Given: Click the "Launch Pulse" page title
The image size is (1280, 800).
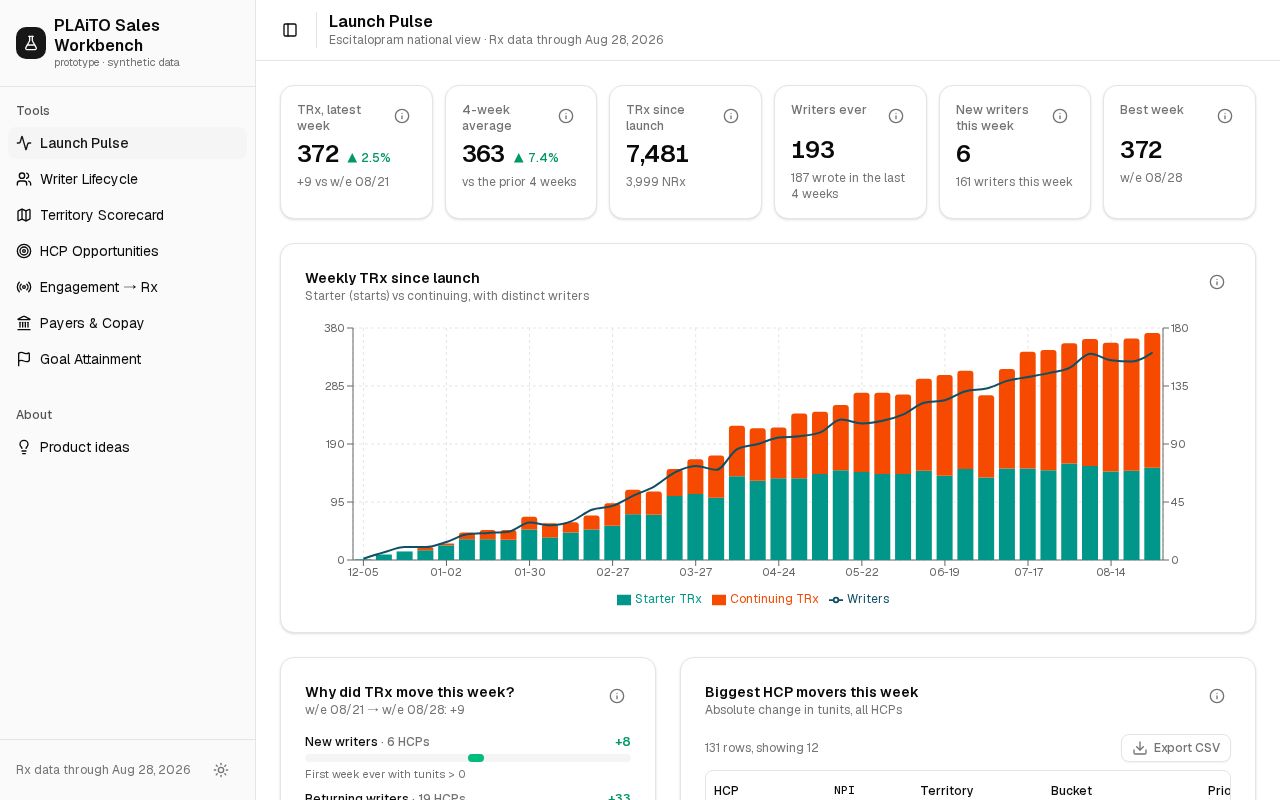Looking at the screenshot, I should click(x=381, y=21).
